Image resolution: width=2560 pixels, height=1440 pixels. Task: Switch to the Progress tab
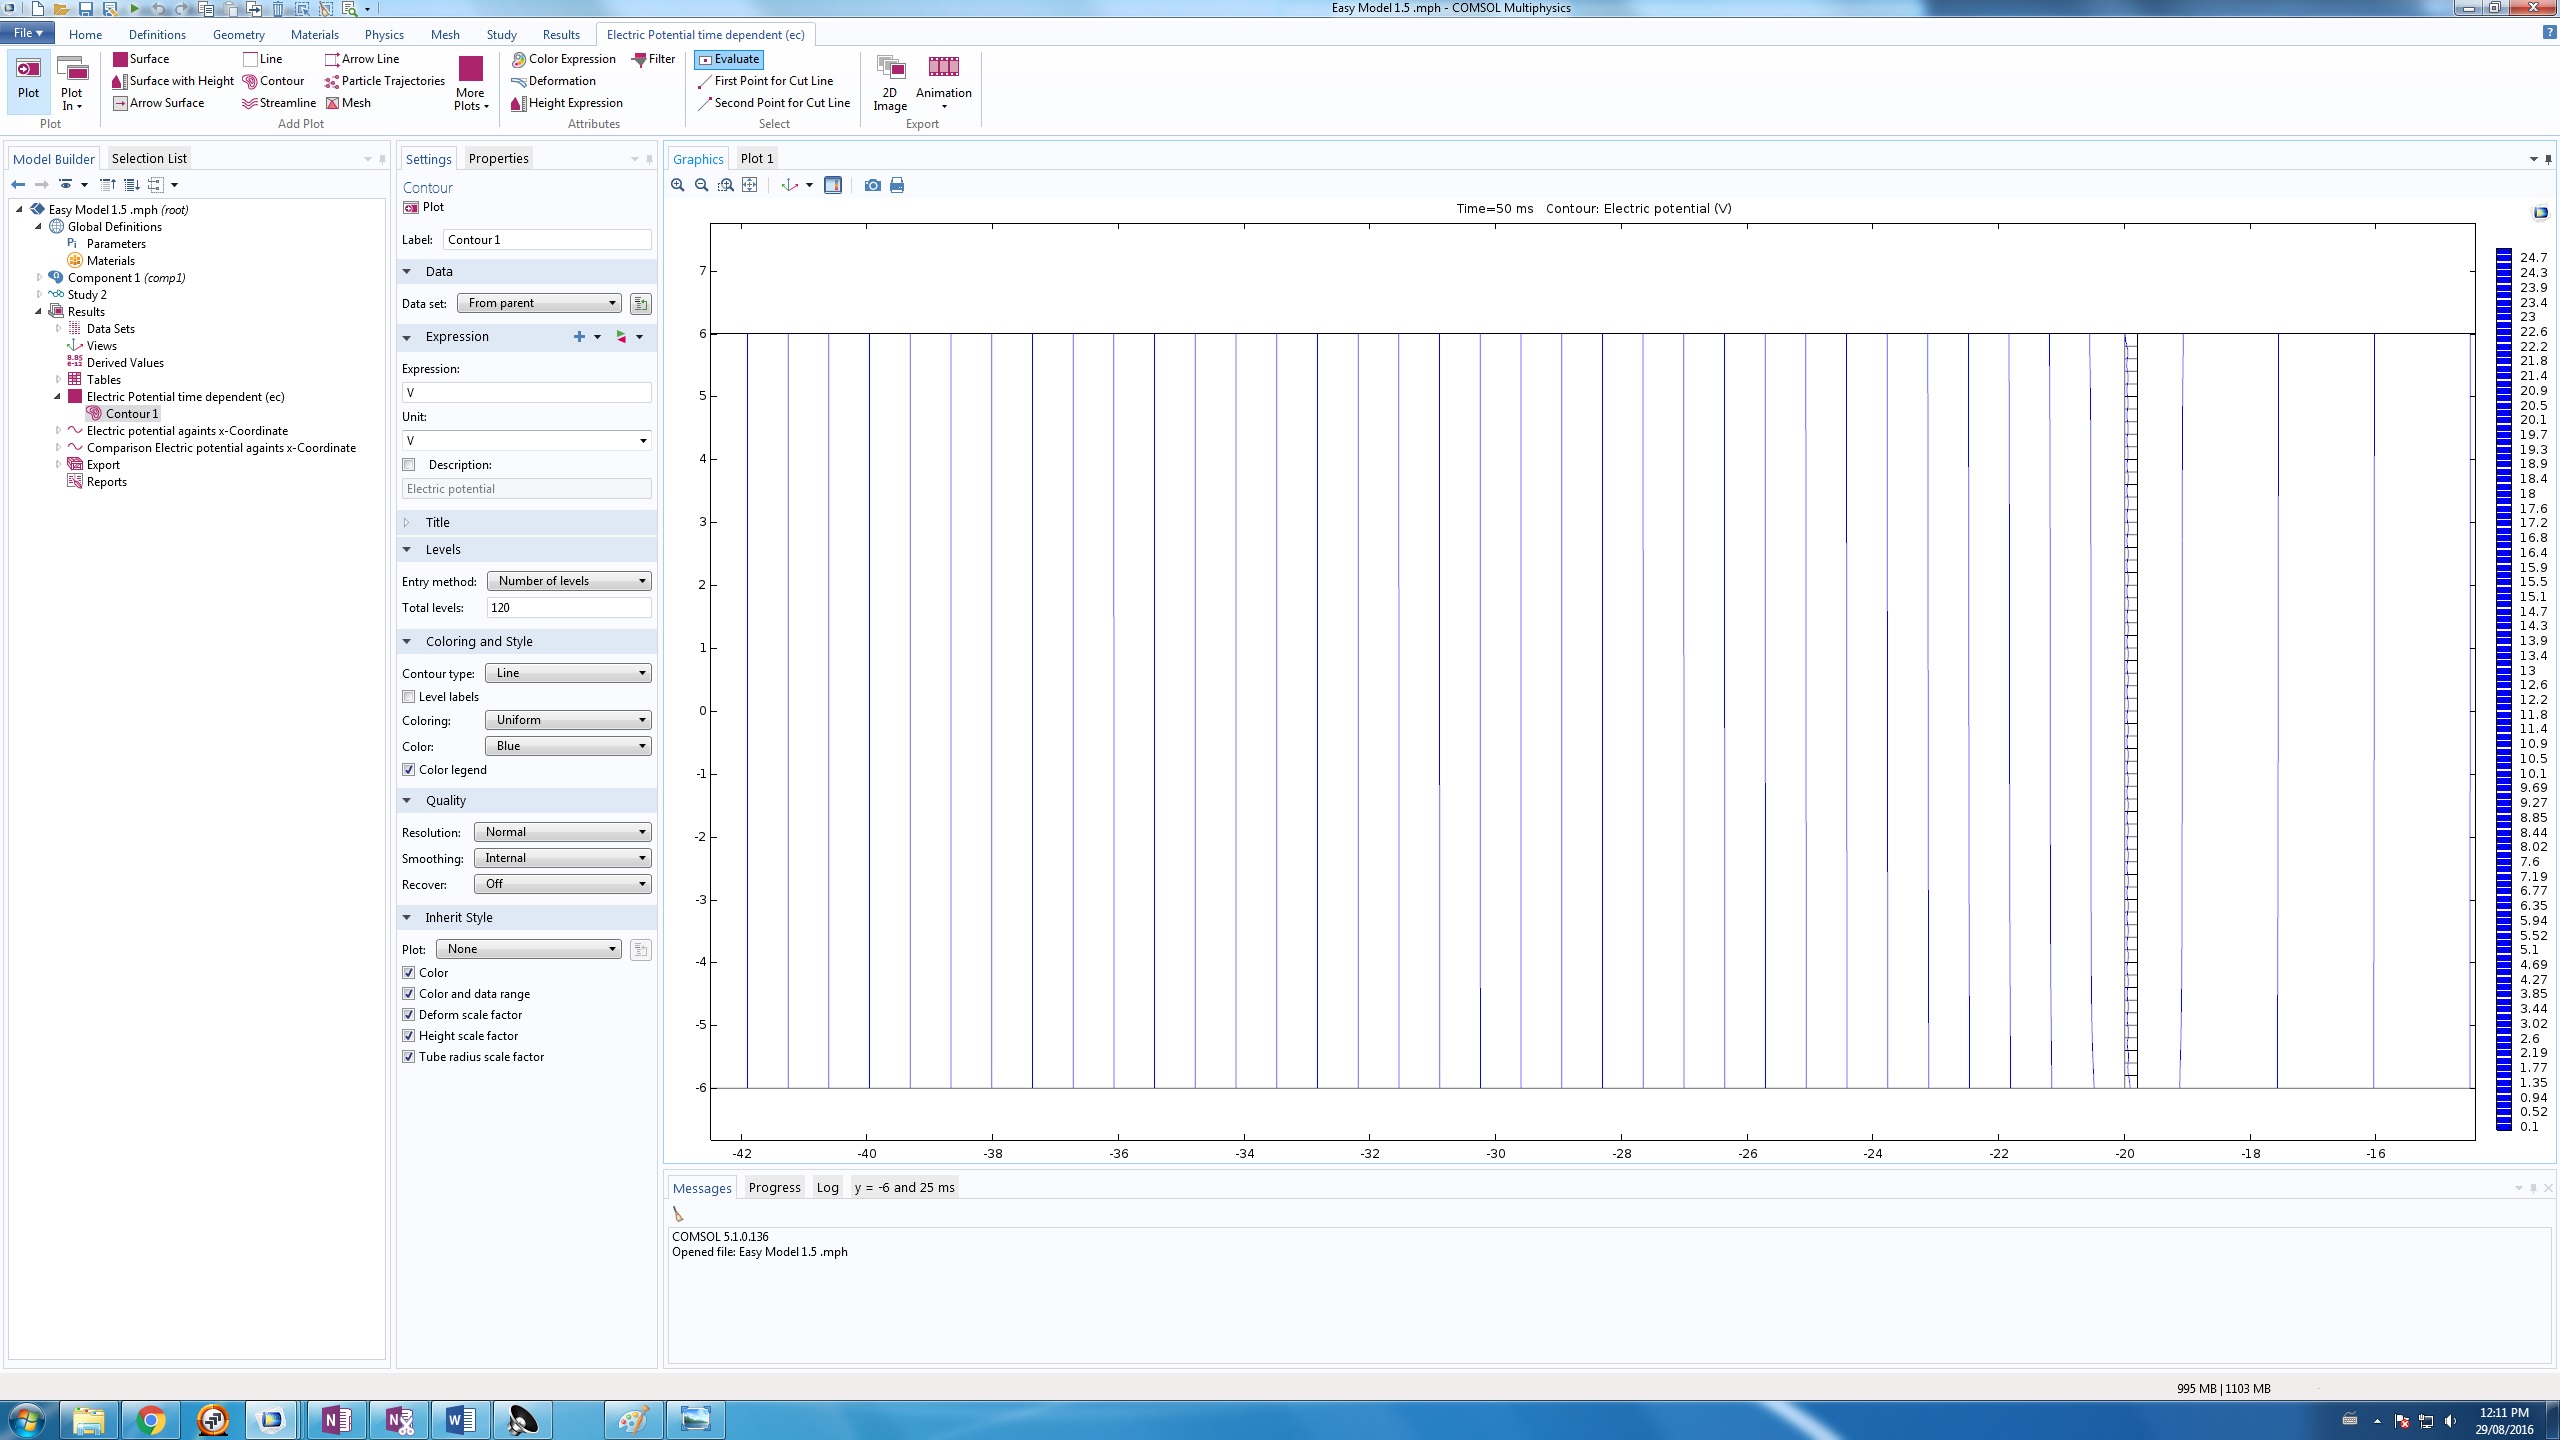click(774, 1187)
